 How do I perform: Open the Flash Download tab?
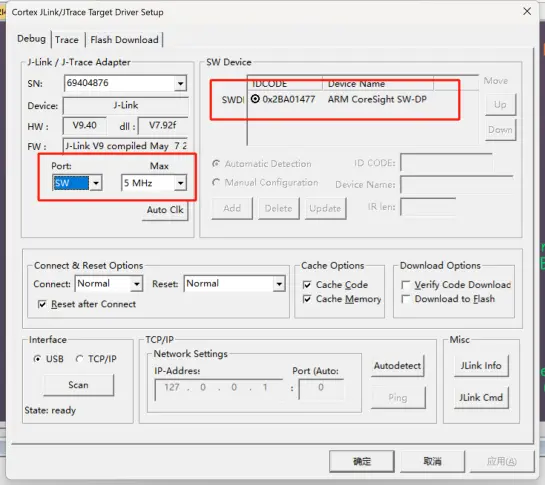124,40
